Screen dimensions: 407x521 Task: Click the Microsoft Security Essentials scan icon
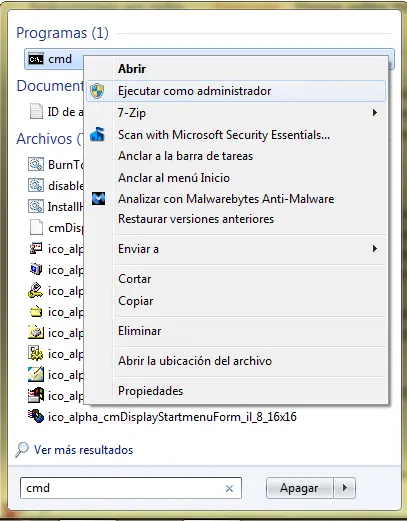(97, 134)
